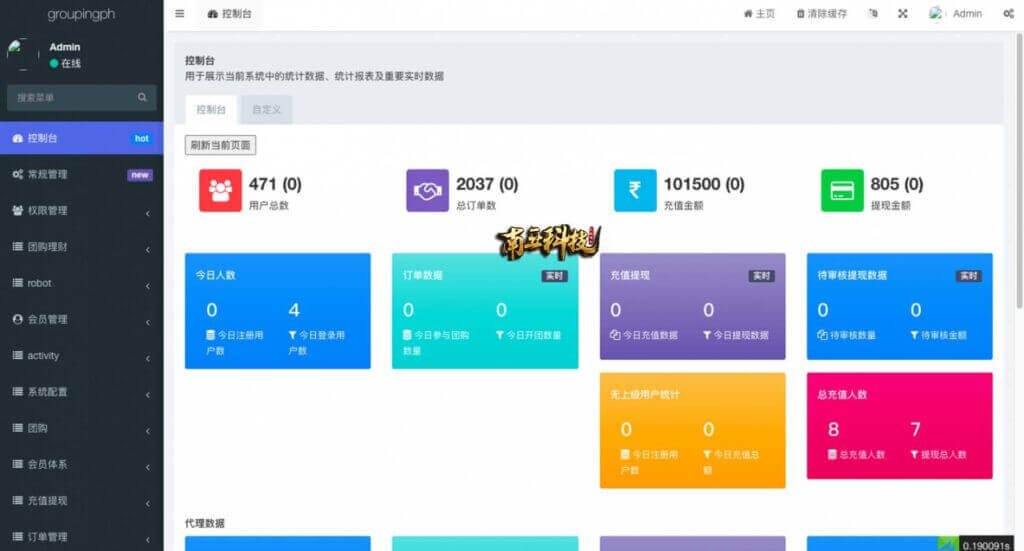Screen dimensions: 1024x551
Task: Expand the 会员管理 sidebar menu
Action: point(80,320)
